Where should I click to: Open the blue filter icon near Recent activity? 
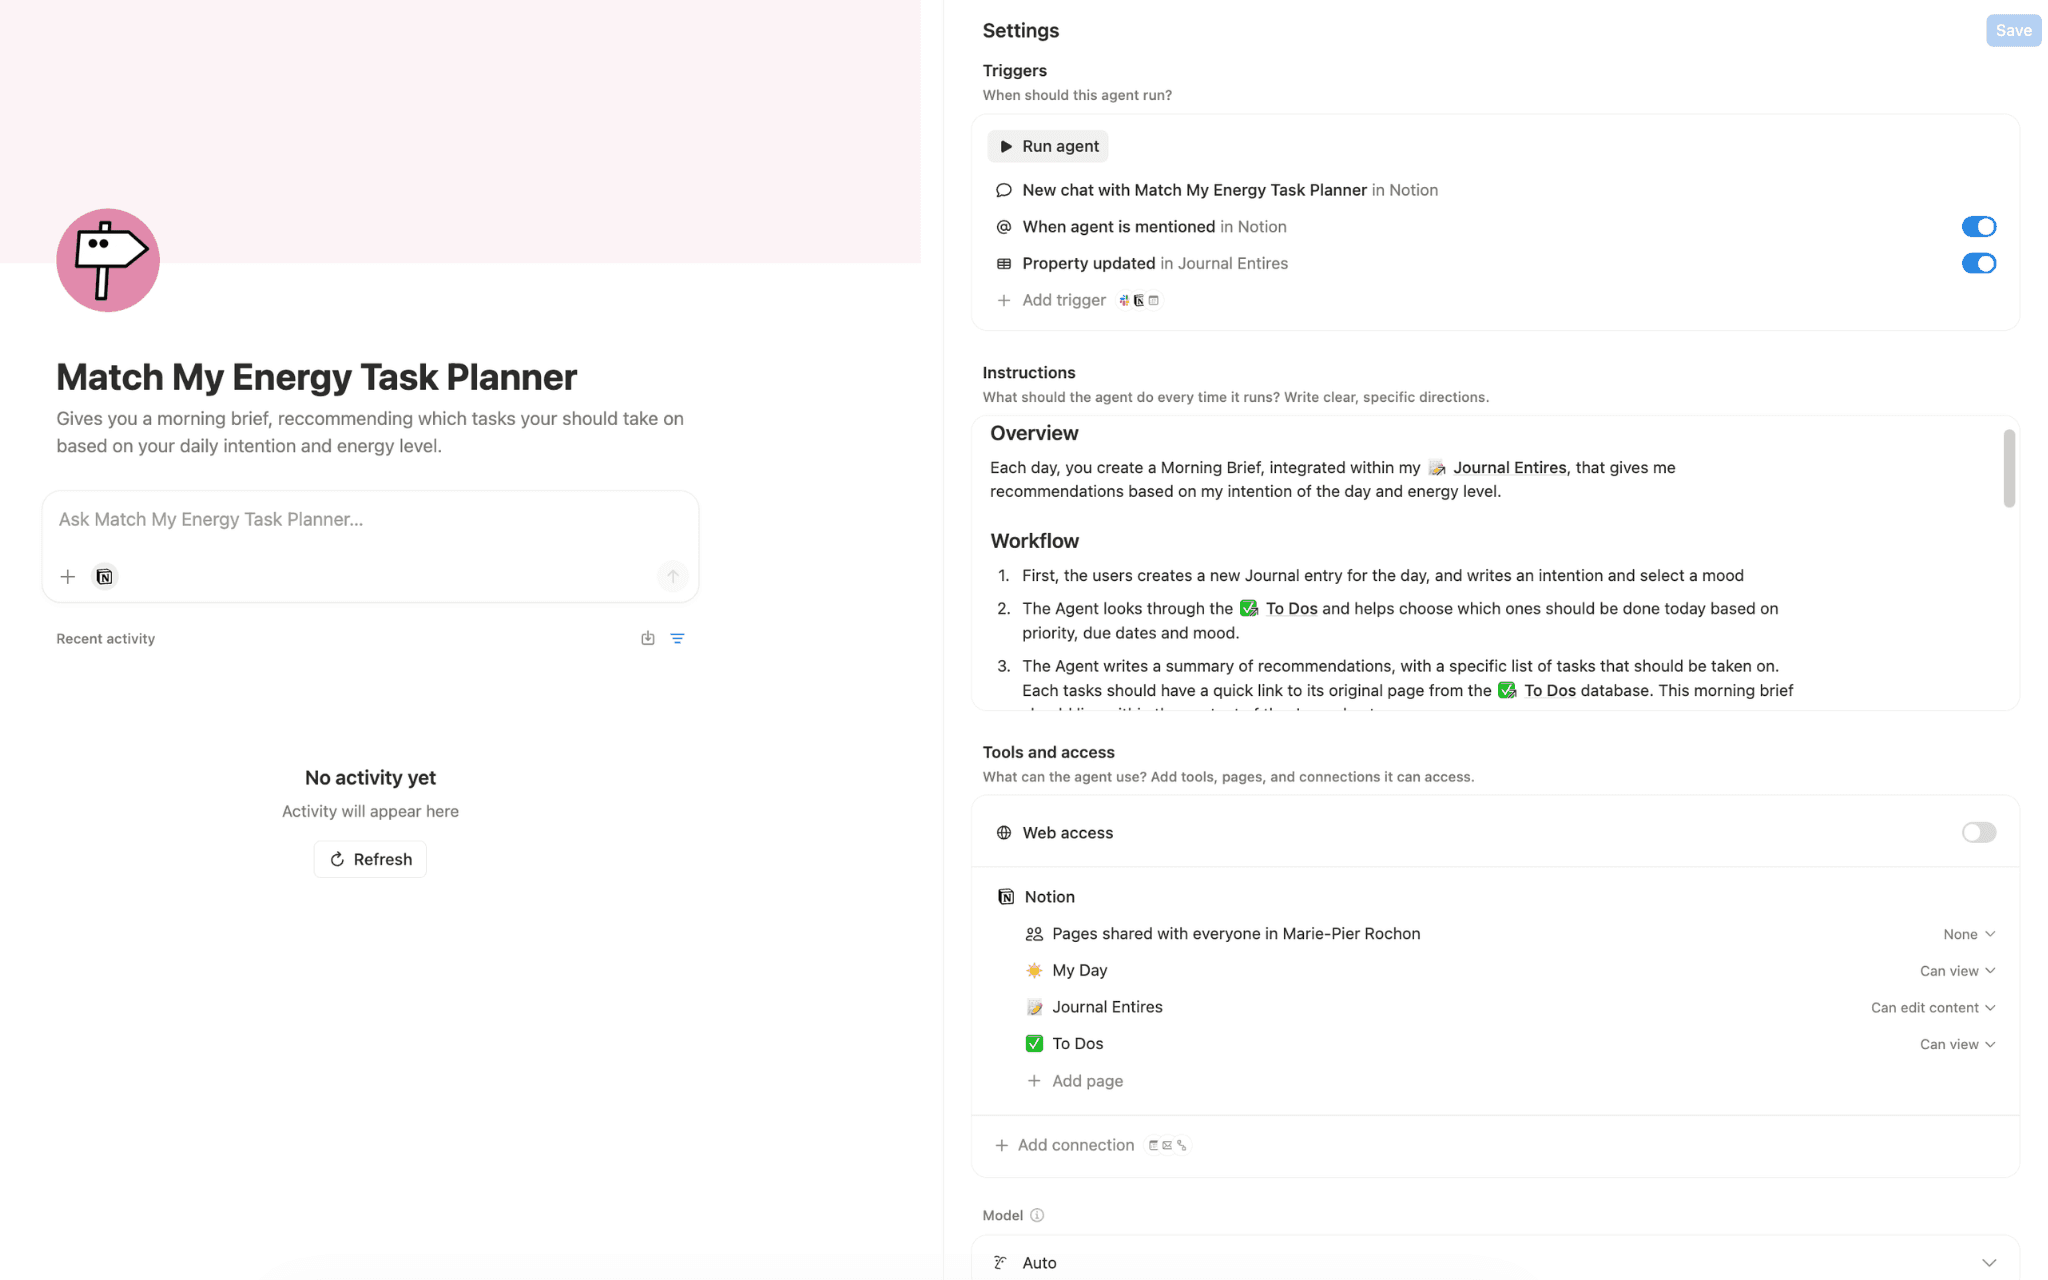coord(679,637)
